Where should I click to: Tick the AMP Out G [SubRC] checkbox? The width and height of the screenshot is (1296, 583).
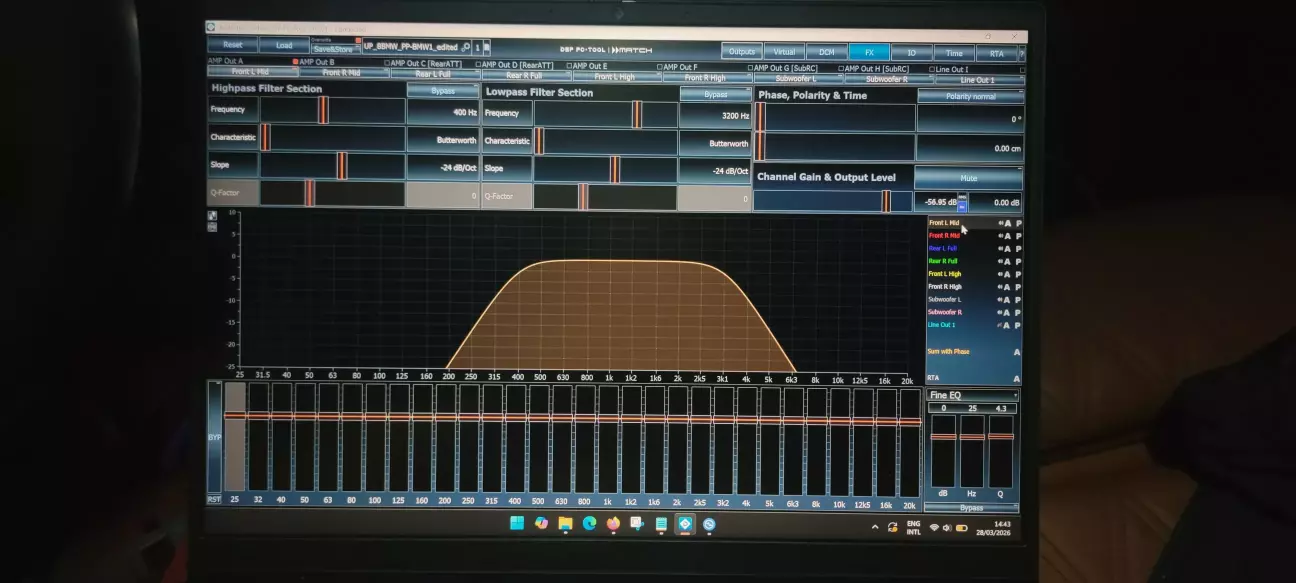tap(751, 68)
